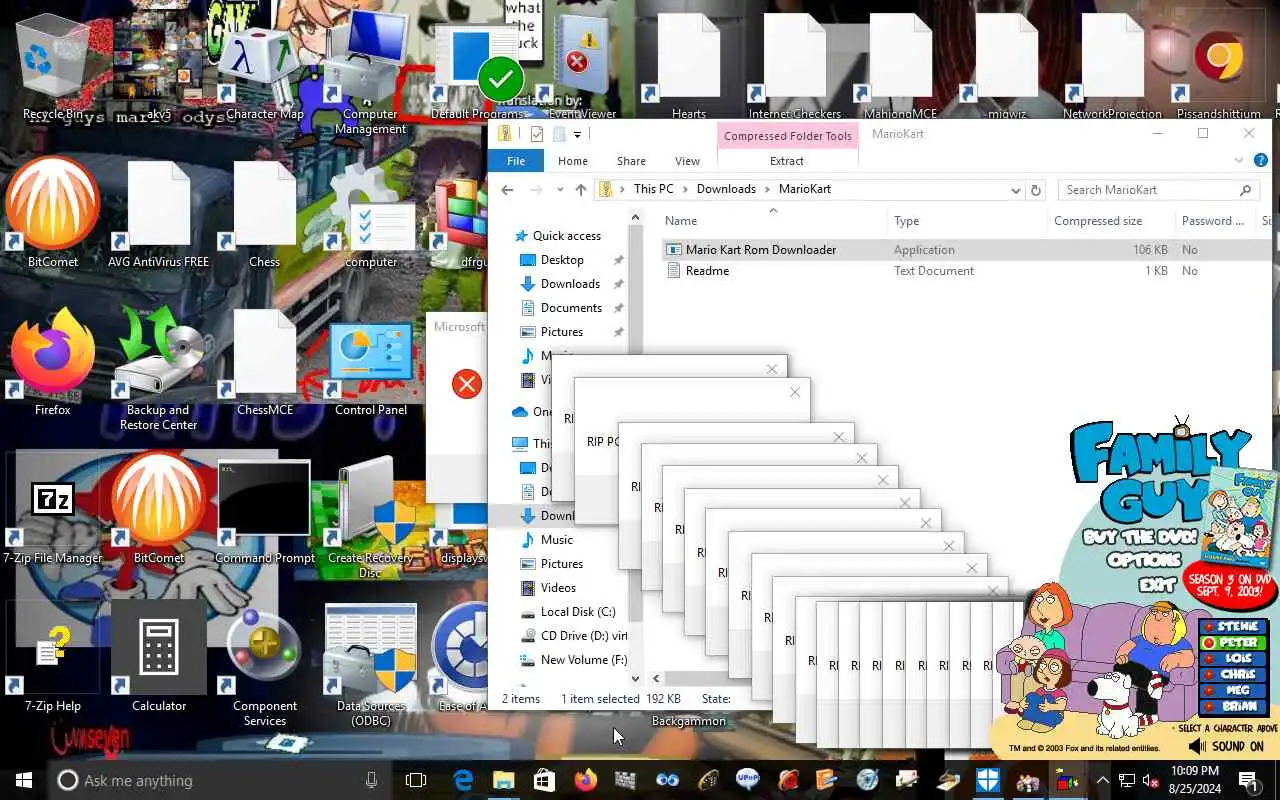The height and width of the screenshot is (800, 1280).
Task: Select the Internet Checkers desktop icon
Action: click(x=795, y=68)
